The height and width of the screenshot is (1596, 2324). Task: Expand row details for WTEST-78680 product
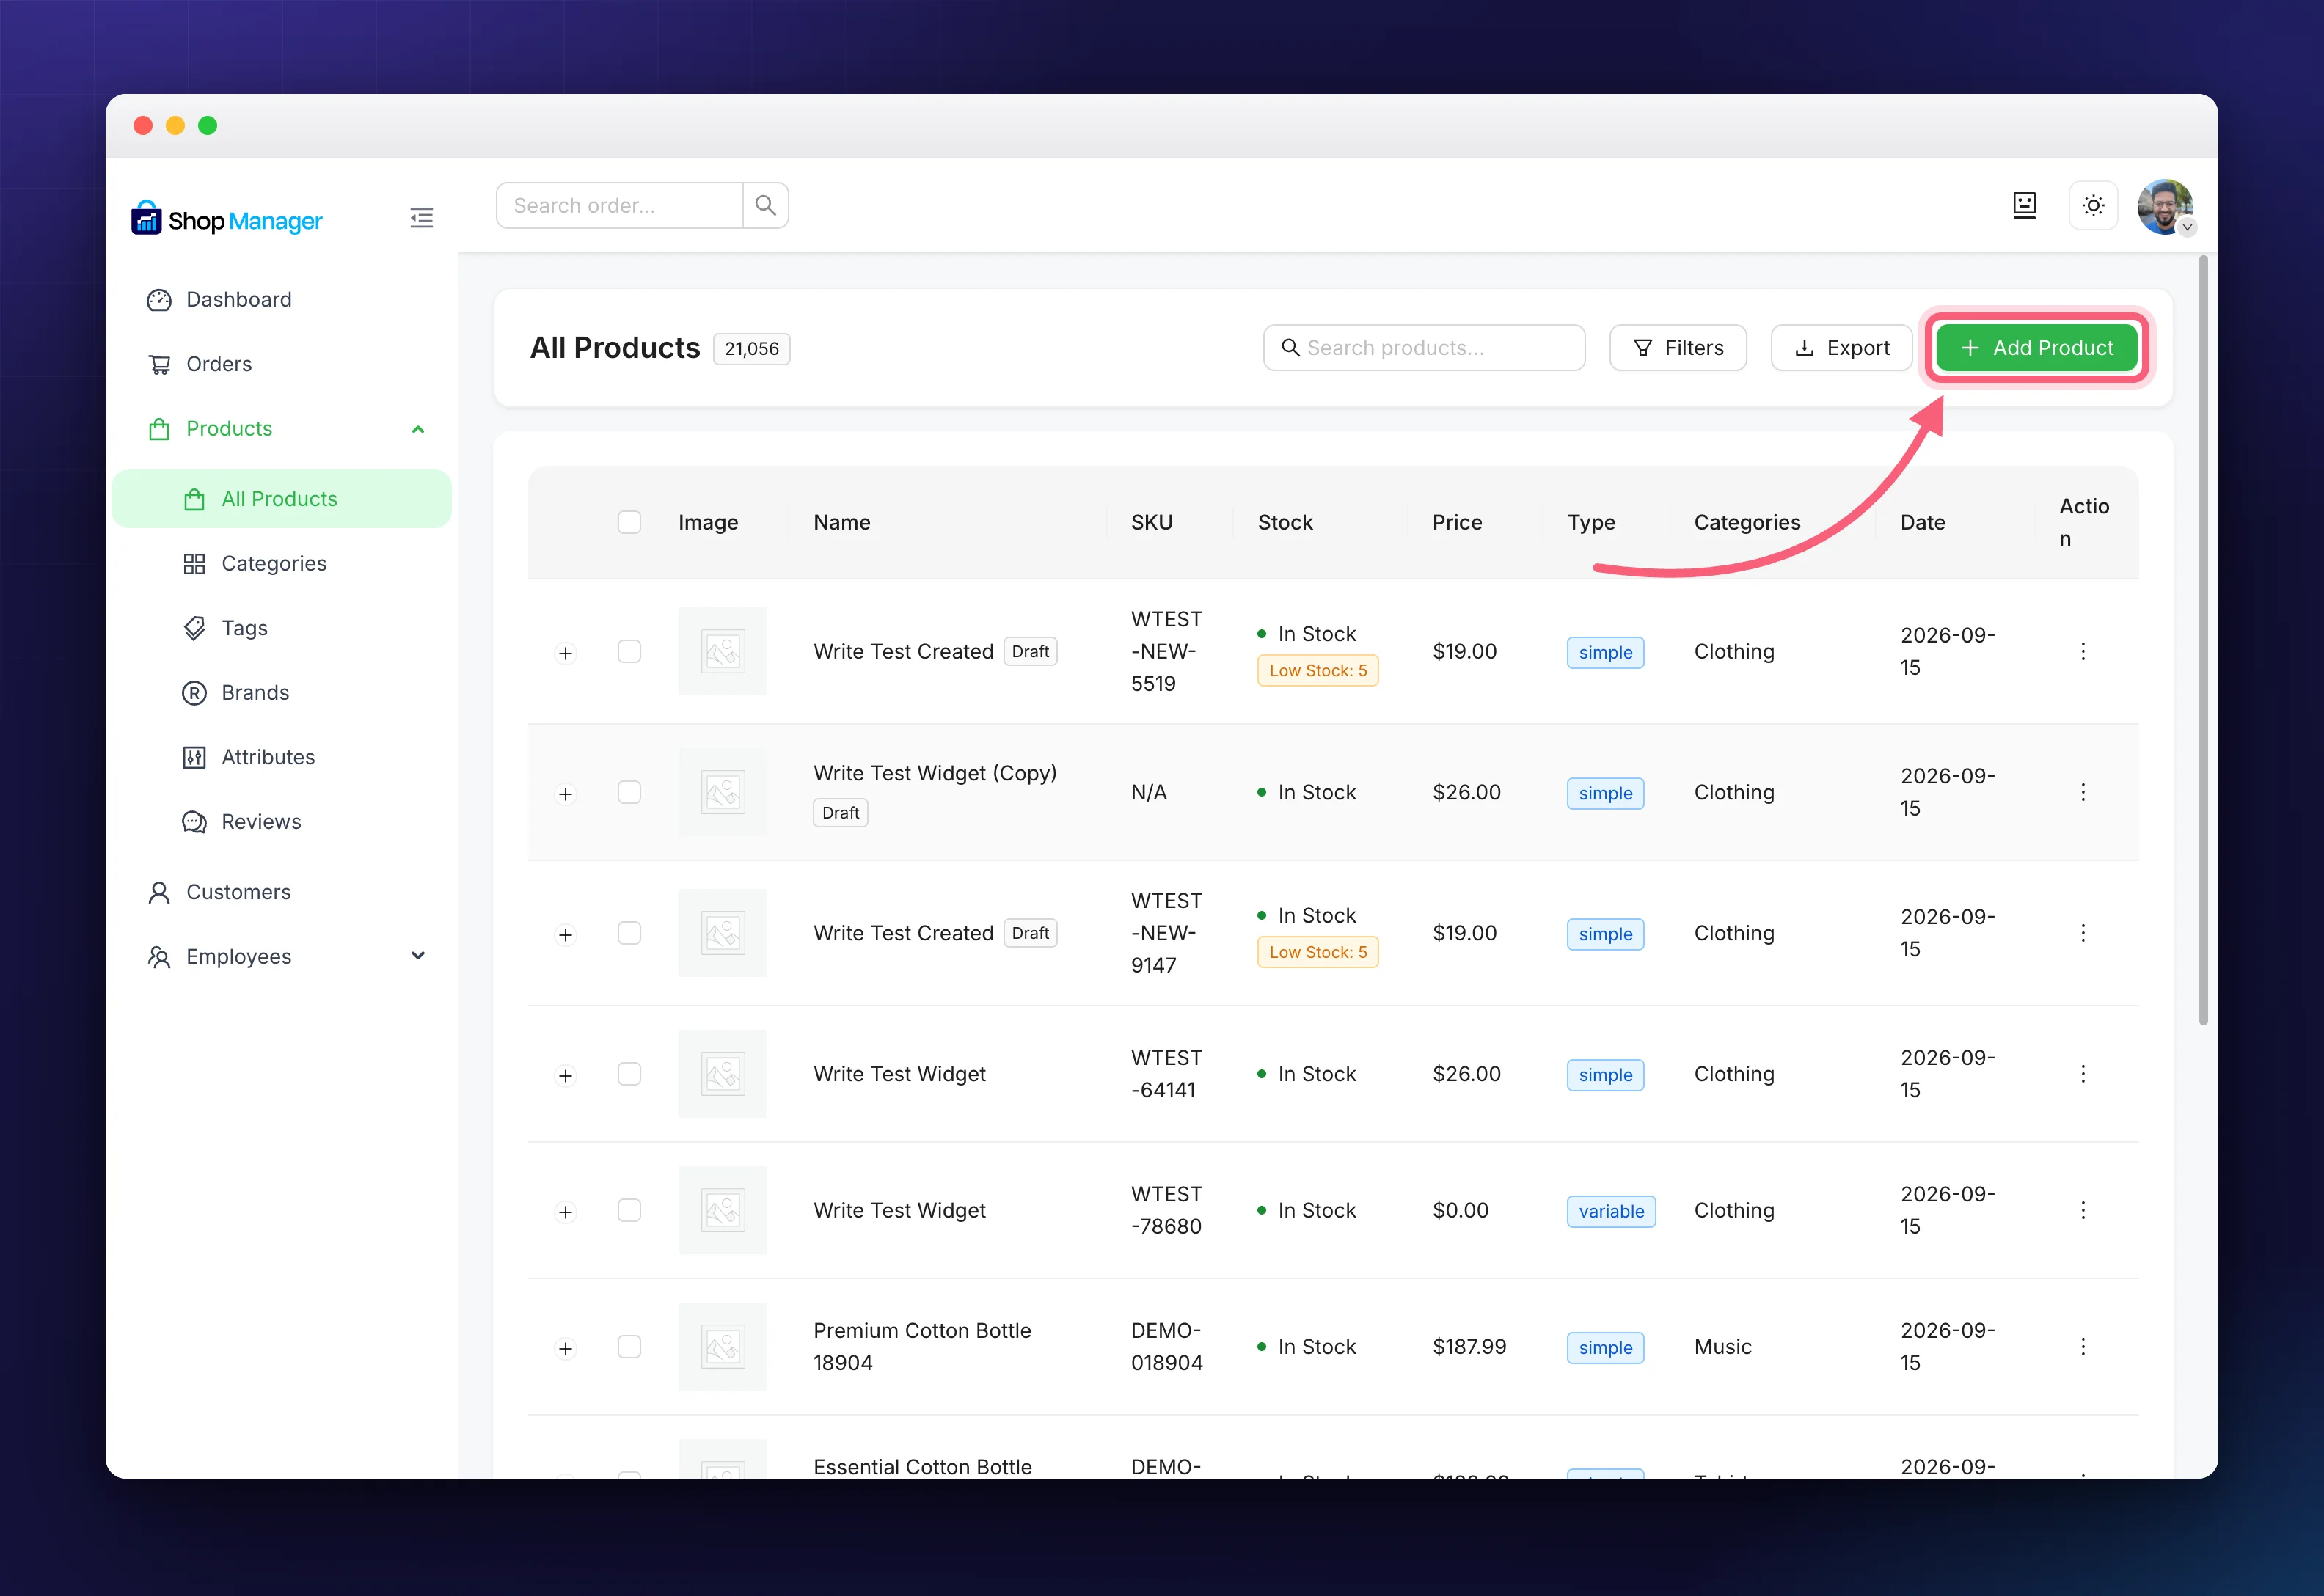click(x=565, y=1212)
